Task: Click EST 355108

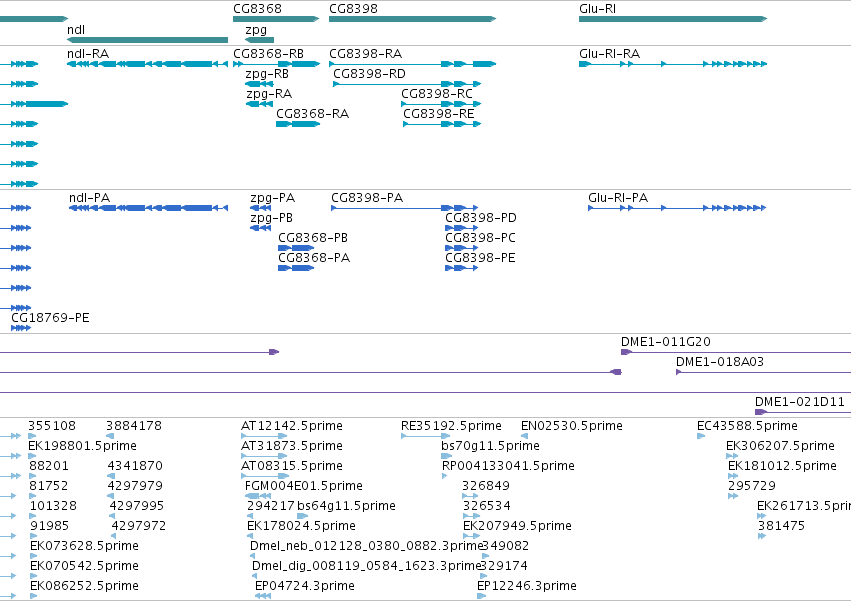Action: point(32,436)
